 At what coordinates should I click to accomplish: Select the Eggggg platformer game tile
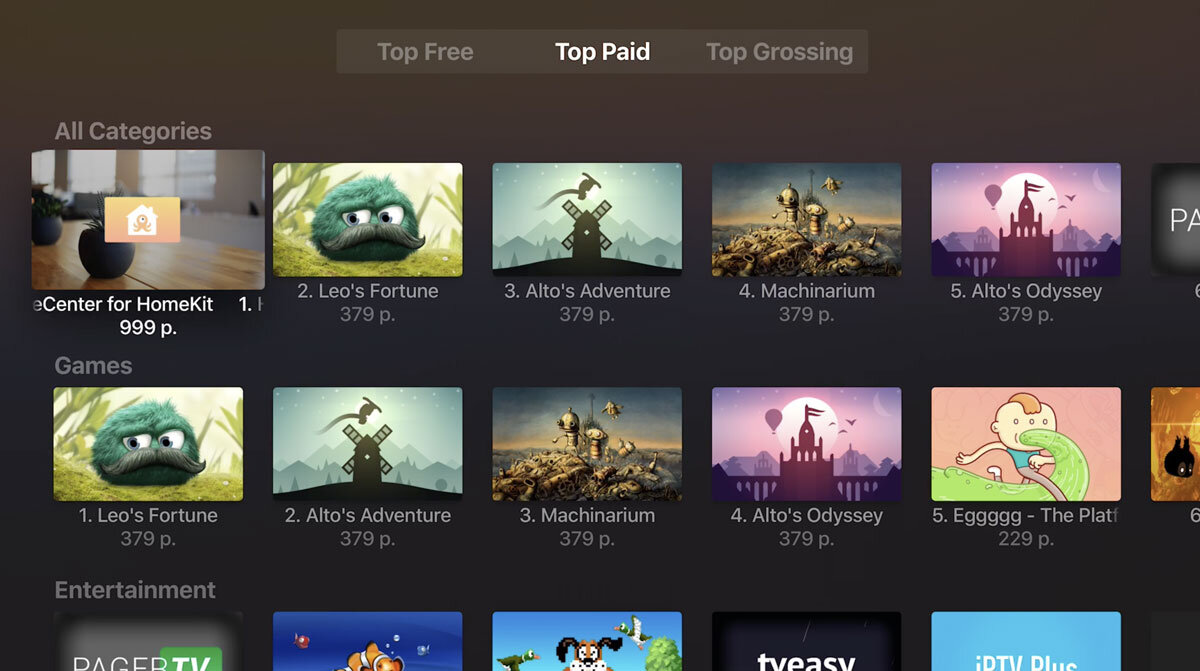coord(1026,444)
